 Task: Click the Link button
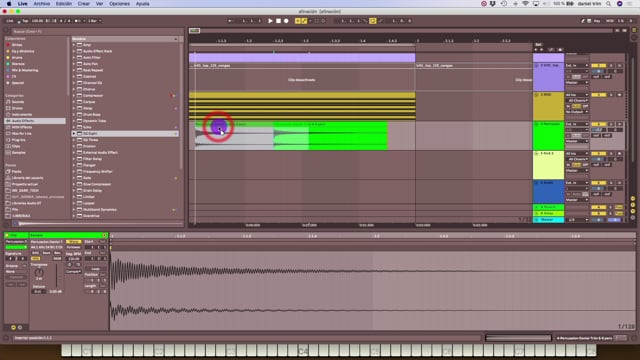[10, 21]
